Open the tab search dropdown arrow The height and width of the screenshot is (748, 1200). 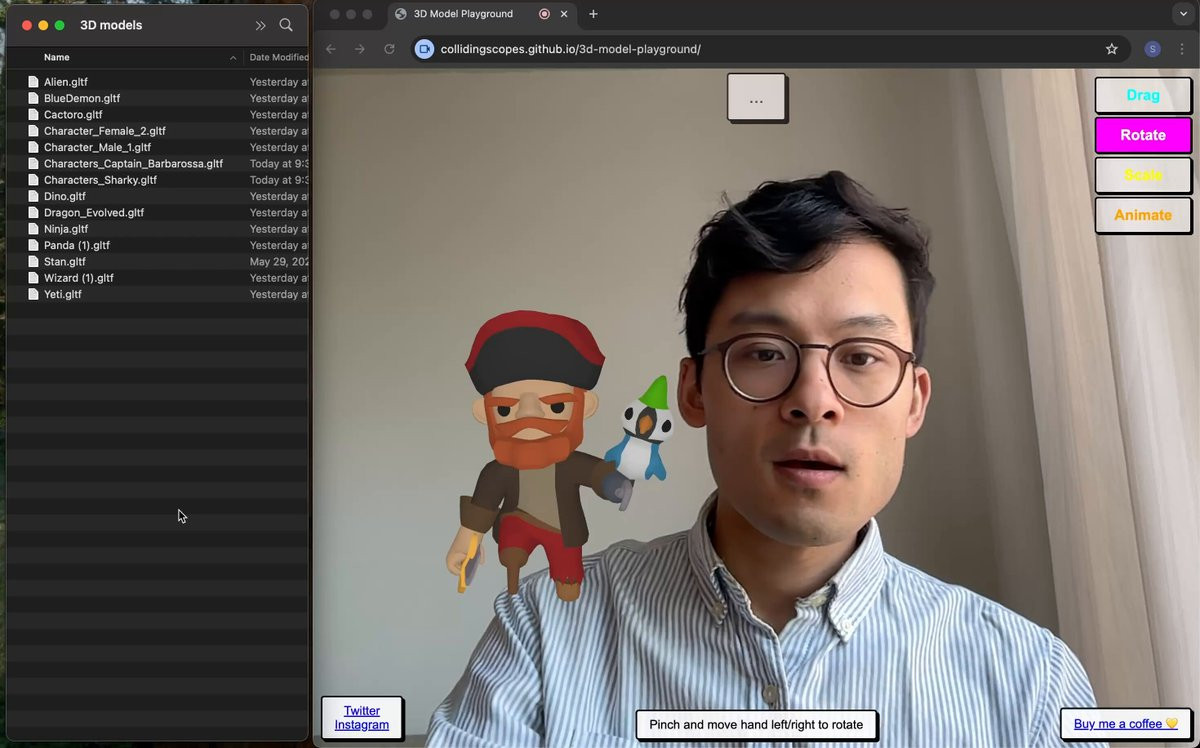click(x=1184, y=14)
